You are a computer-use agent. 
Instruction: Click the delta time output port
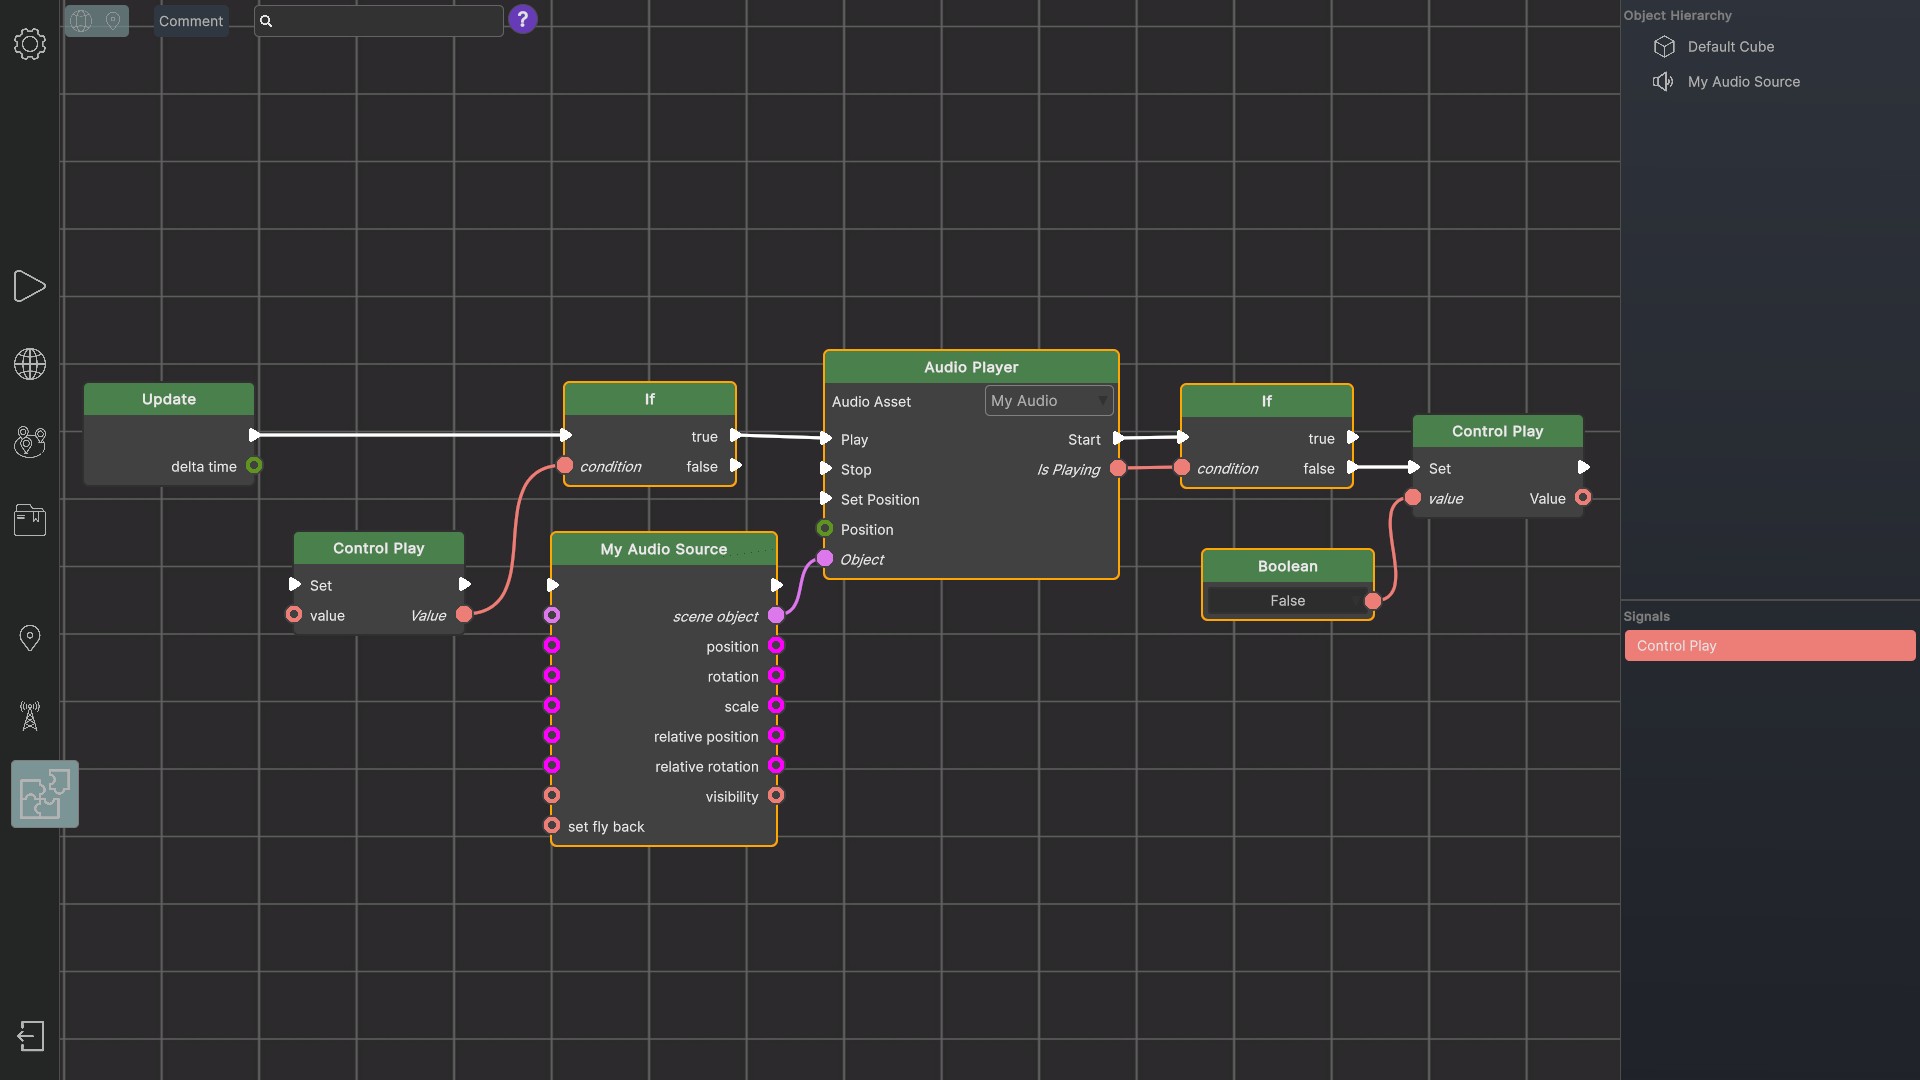pyautogui.click(x=254, y=465)
